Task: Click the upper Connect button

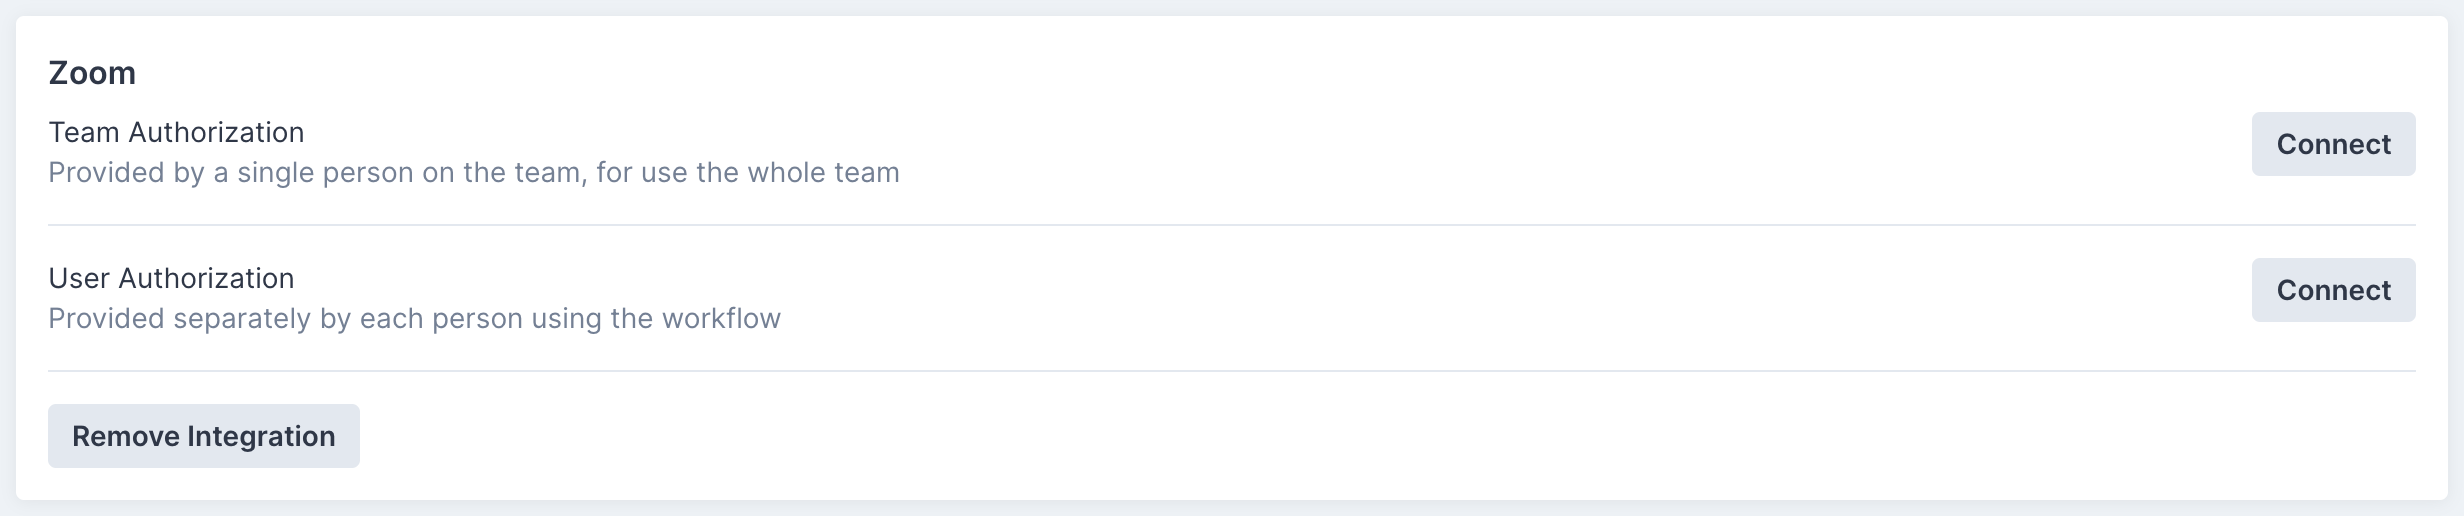Action: [2332, 144]
